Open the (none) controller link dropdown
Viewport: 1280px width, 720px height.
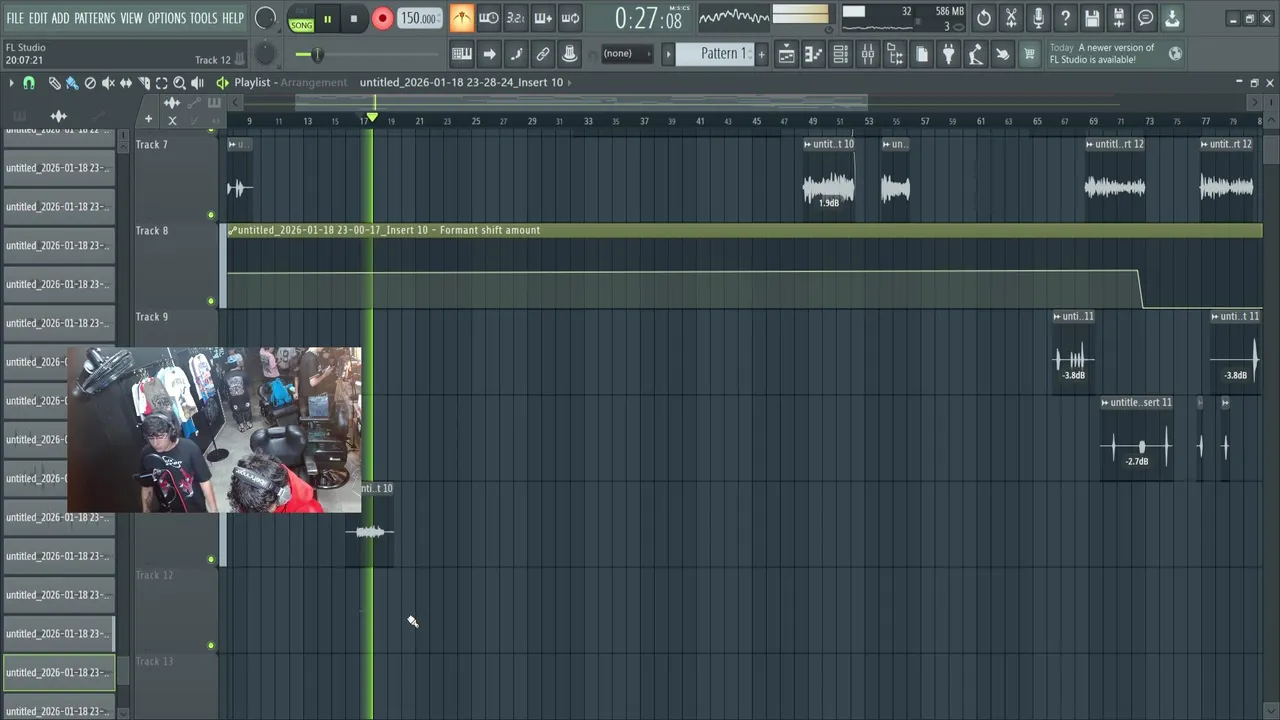tap(626, 54)
